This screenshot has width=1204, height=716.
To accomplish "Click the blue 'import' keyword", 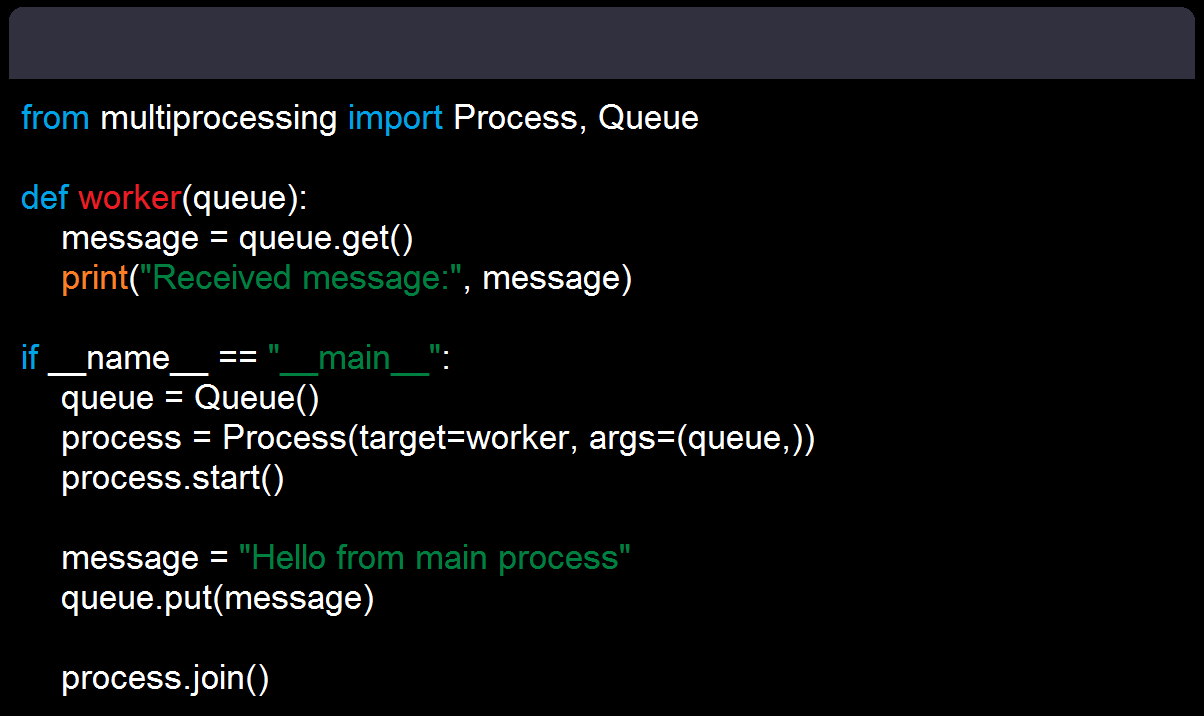I will coord(395,118).
